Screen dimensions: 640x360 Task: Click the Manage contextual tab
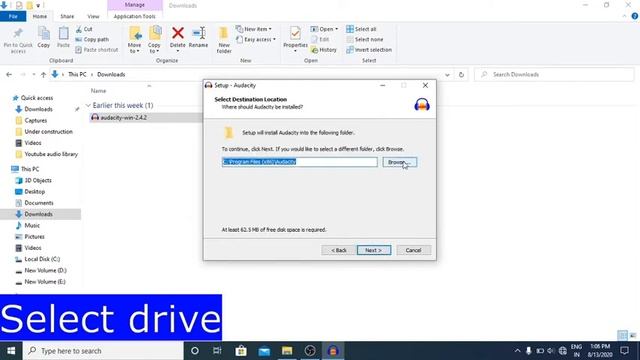[135, 5]
